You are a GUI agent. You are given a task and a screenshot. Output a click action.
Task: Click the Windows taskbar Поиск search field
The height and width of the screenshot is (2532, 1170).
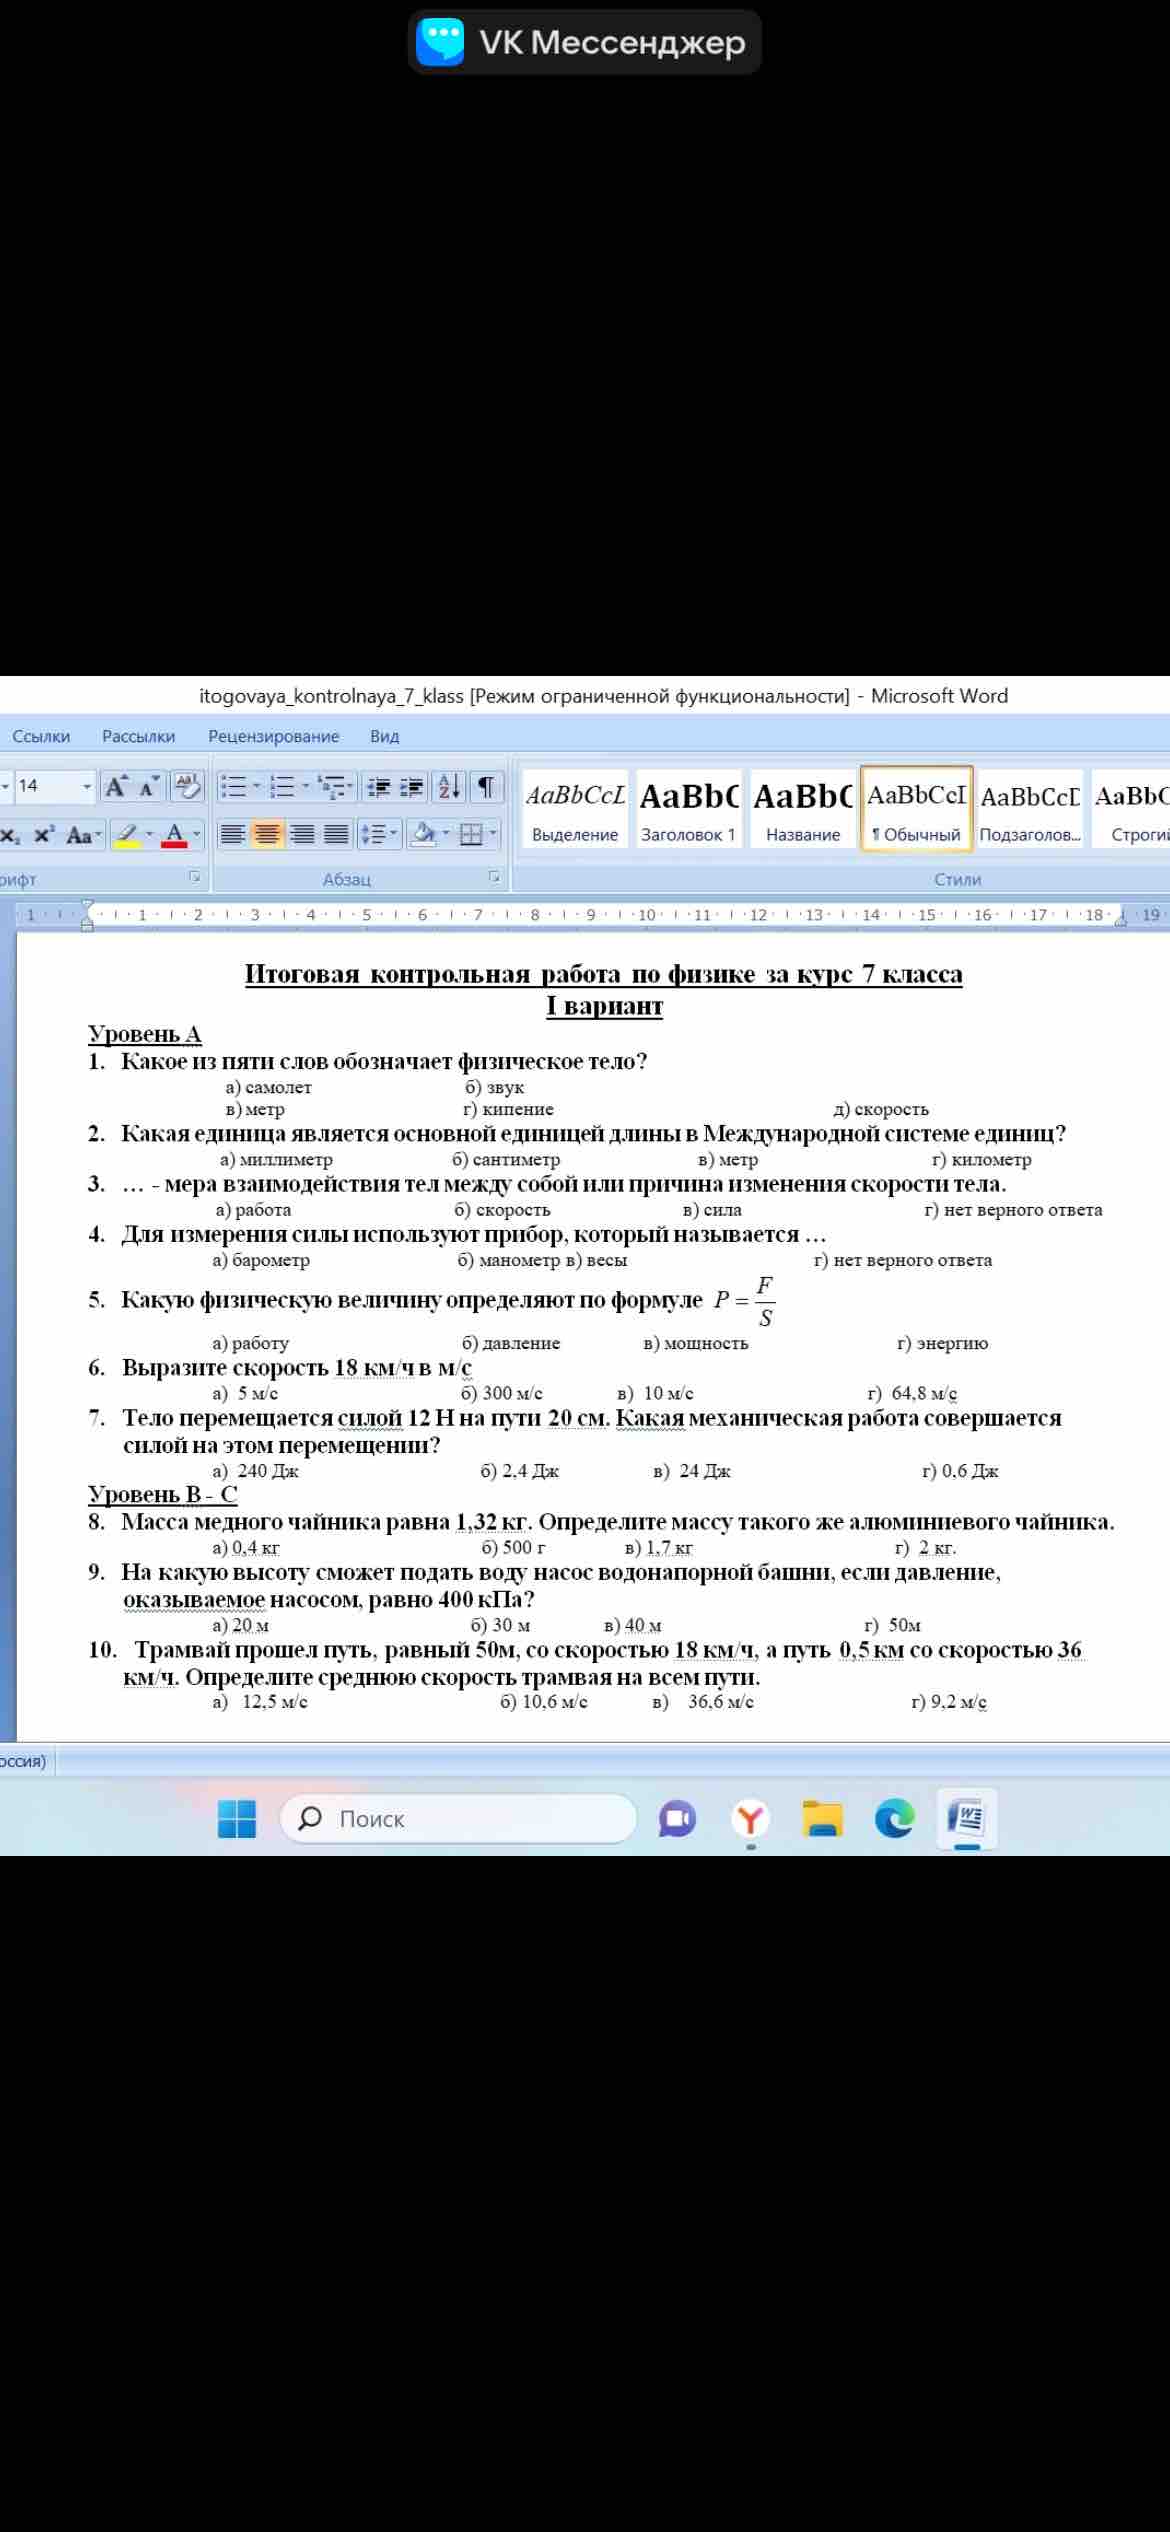click(x=458, y=1818)
